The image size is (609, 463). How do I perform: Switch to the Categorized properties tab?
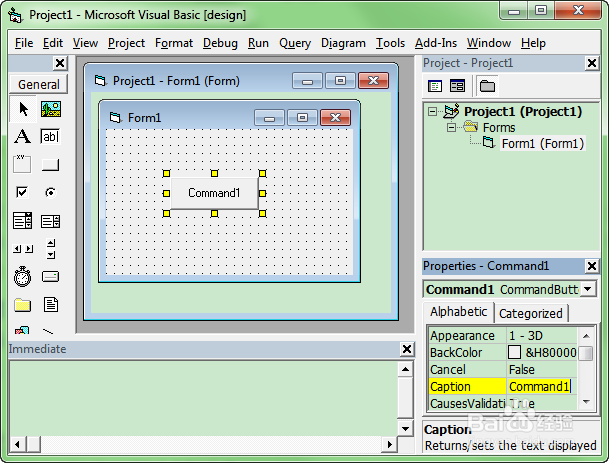(531, 313)
